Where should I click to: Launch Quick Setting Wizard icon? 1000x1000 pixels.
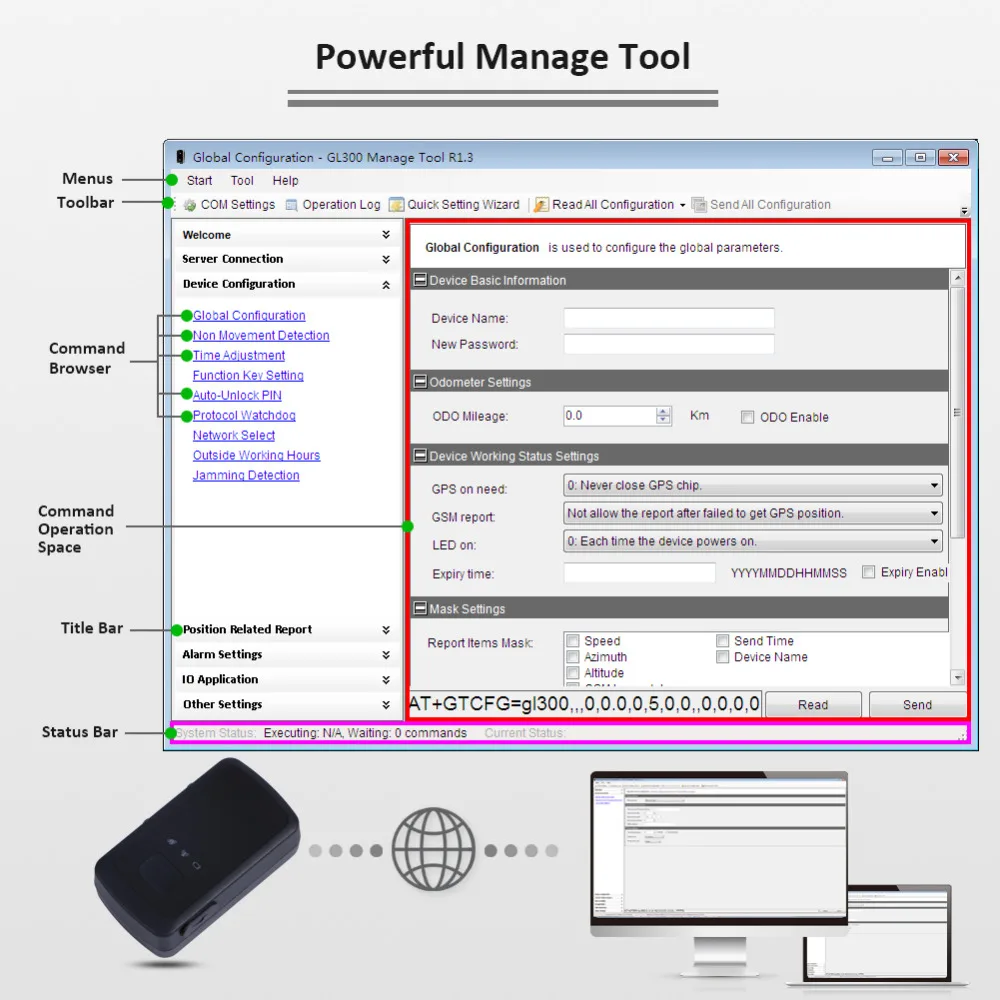pos(396,205)
